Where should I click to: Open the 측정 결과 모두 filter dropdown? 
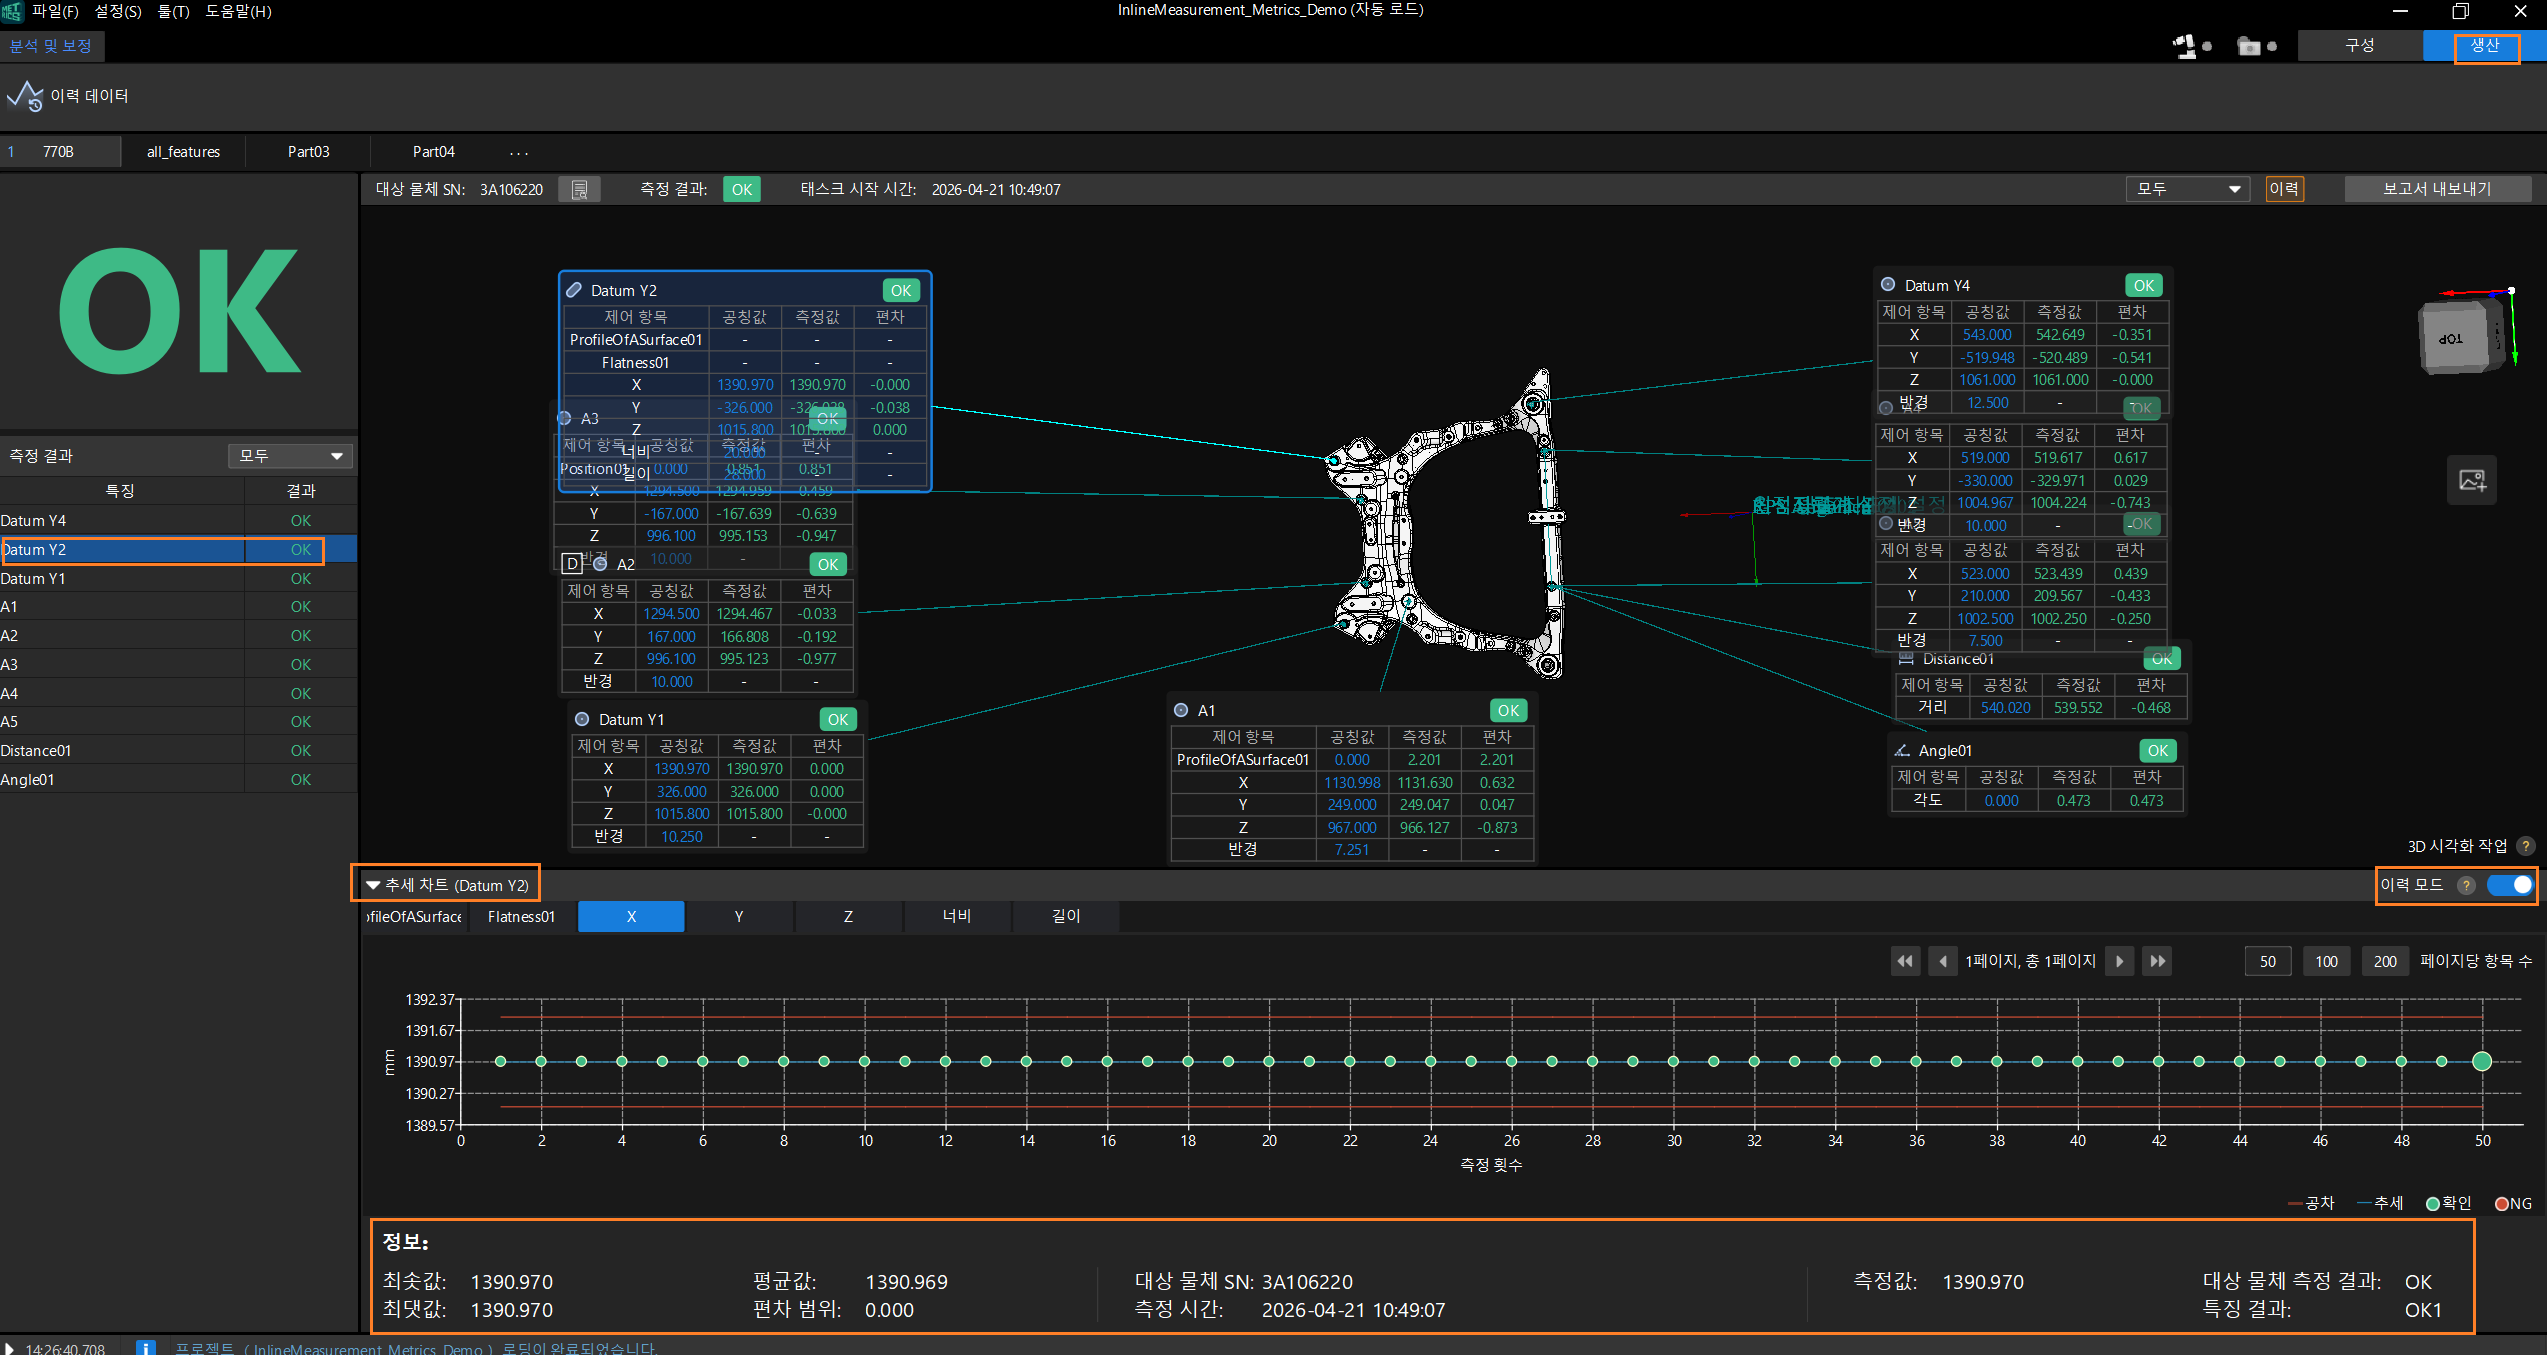(290, 456)
